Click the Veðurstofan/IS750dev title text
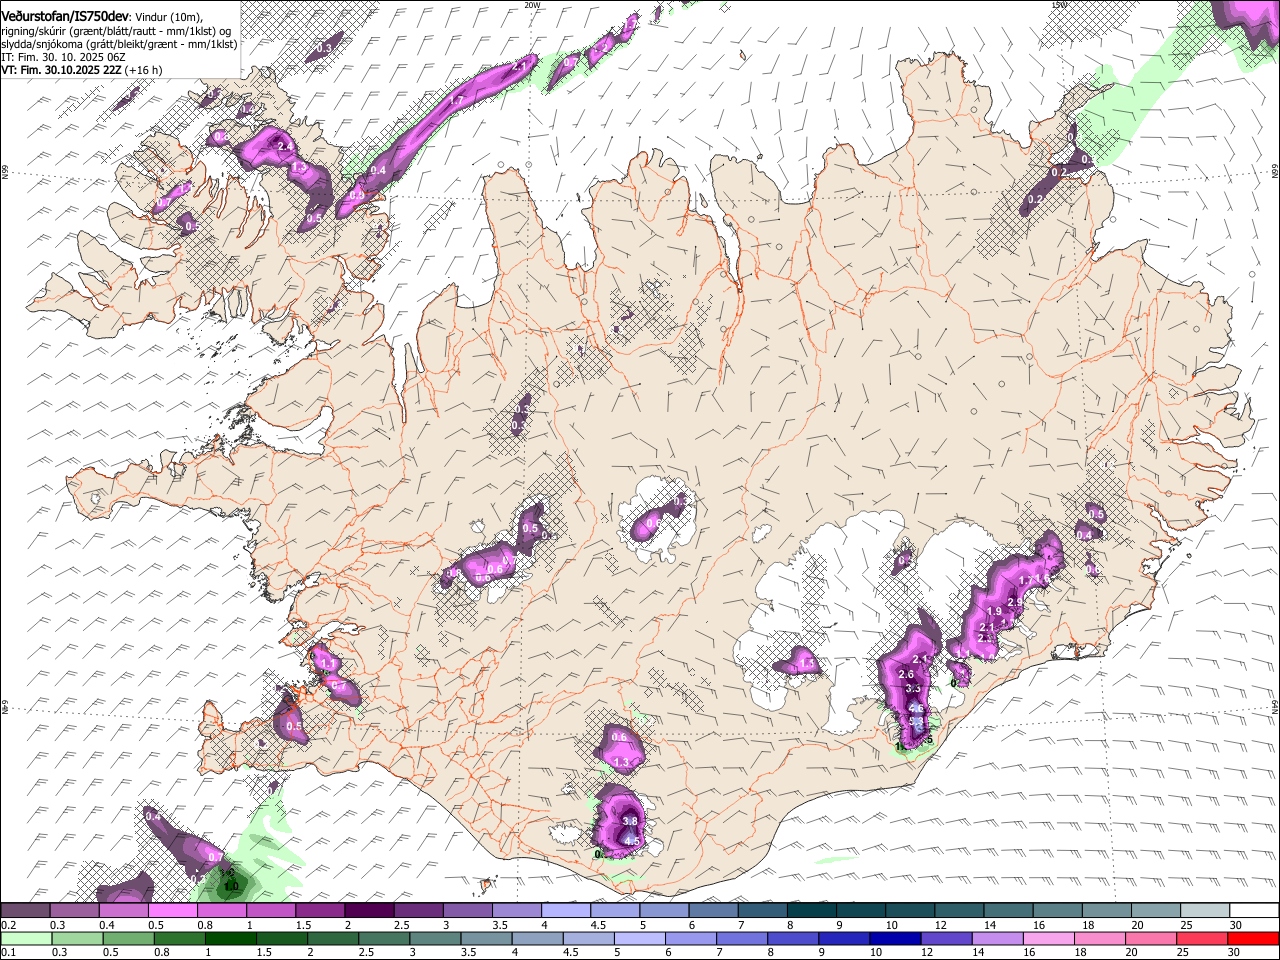Viewport: 1280px width, 960px height. point(64,17)
